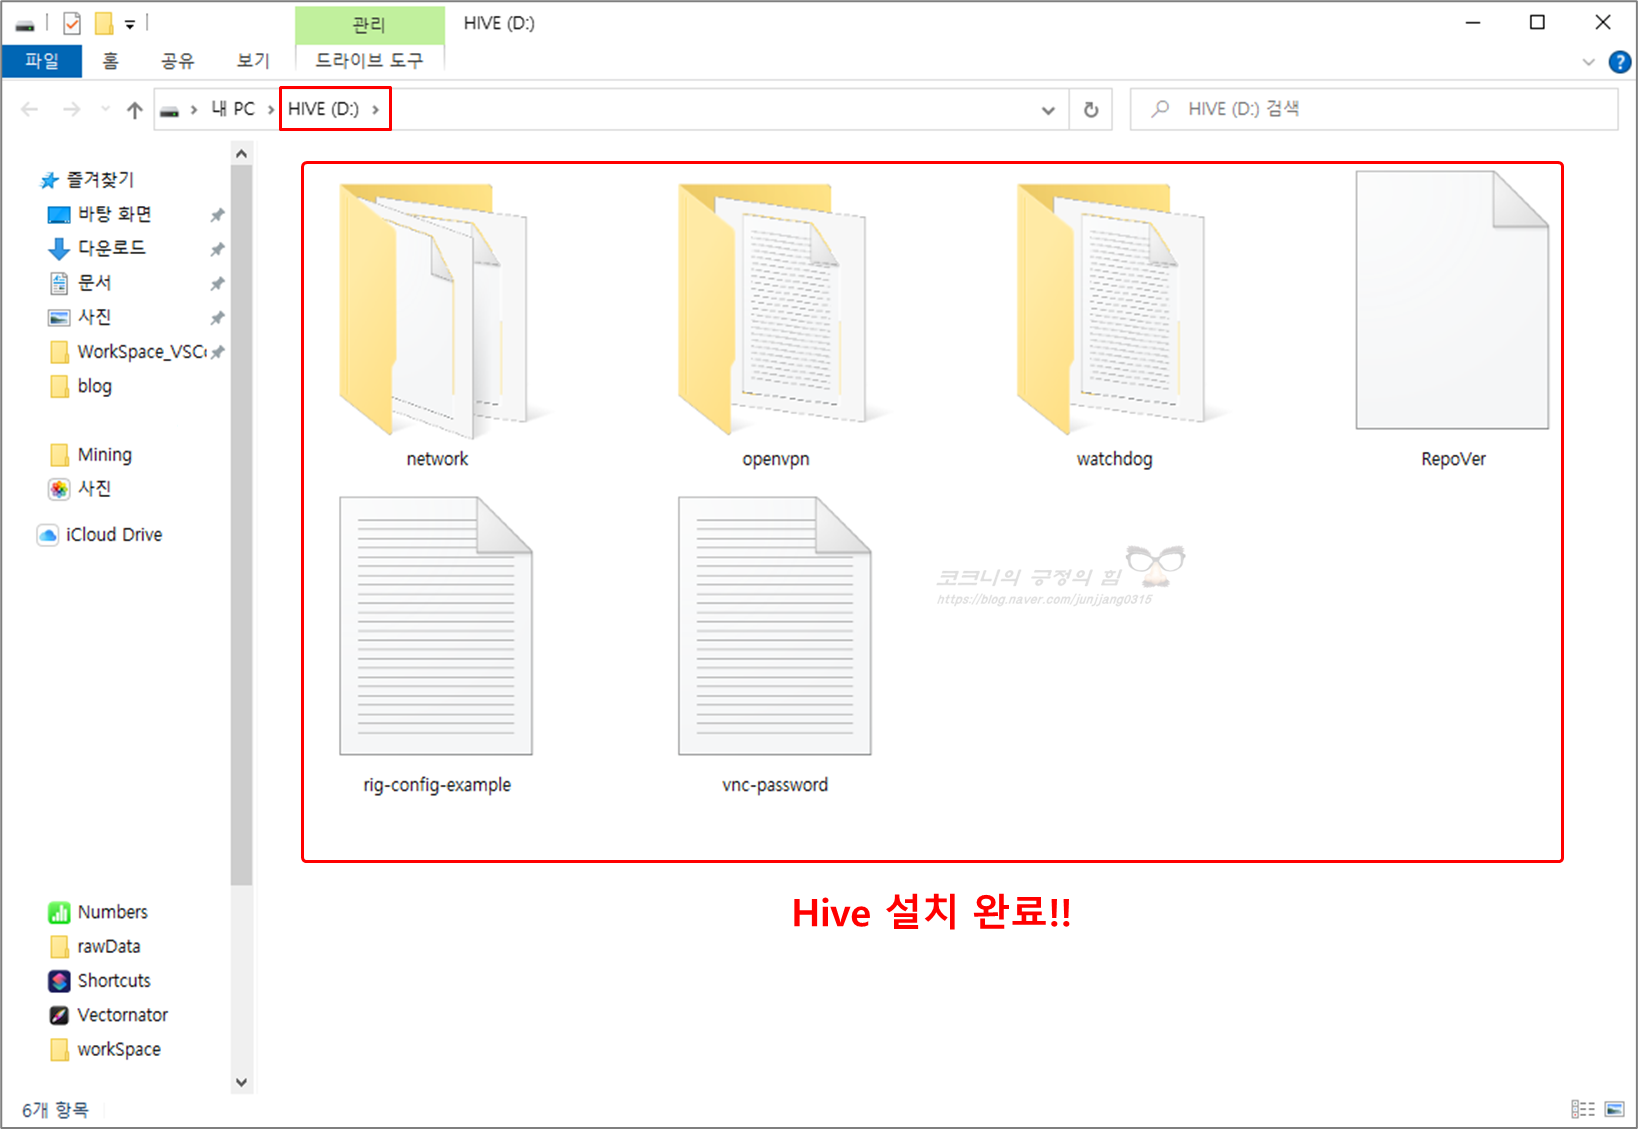Image resolution: width=1638 pixels, height=1129 pixels.
Task: Open the Vectornator folder in sidebar
Action: (x=109, y=1015)
